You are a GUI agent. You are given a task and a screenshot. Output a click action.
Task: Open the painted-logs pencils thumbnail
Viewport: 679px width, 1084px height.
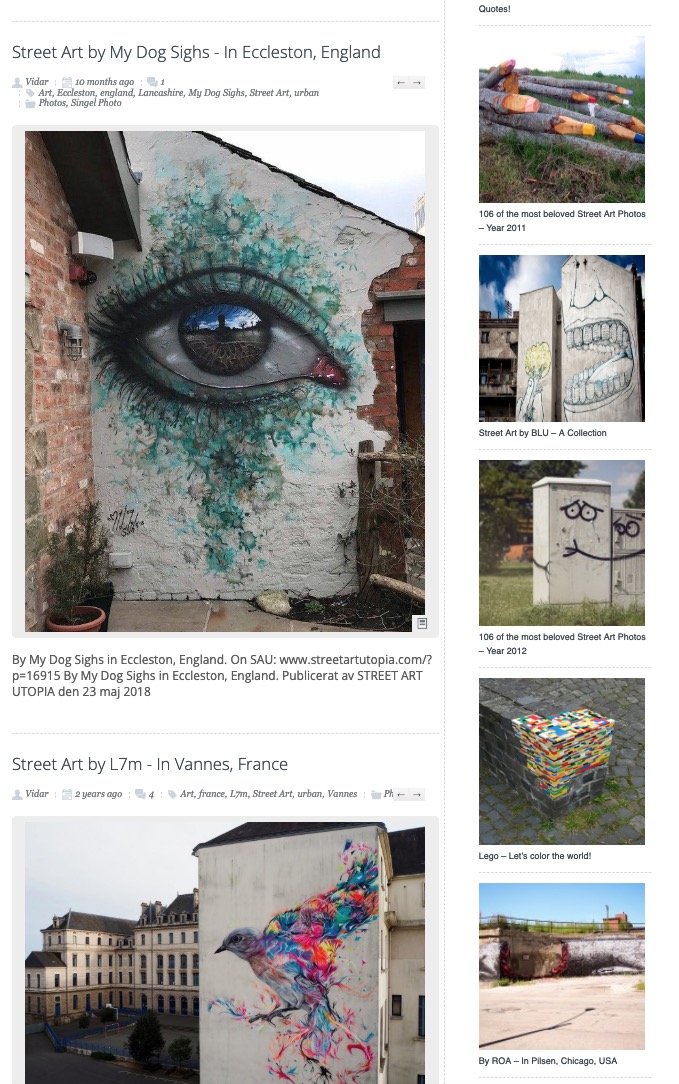pos(561,120)
